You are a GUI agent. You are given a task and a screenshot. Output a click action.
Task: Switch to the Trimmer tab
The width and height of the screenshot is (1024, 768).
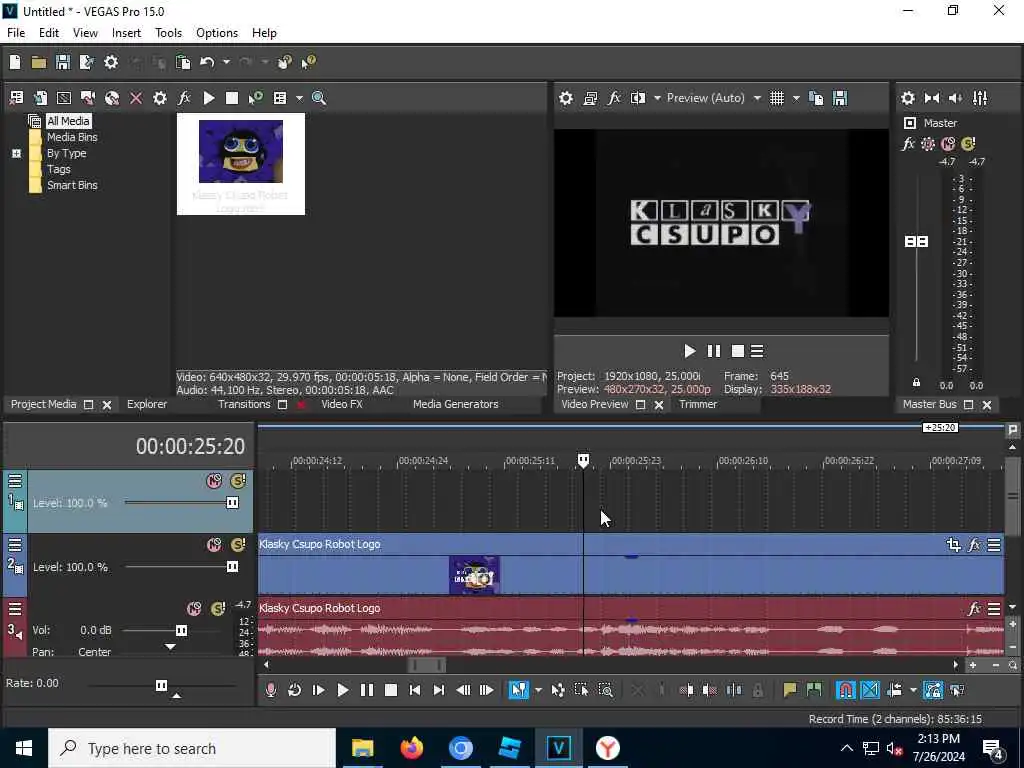coord(698,404)
